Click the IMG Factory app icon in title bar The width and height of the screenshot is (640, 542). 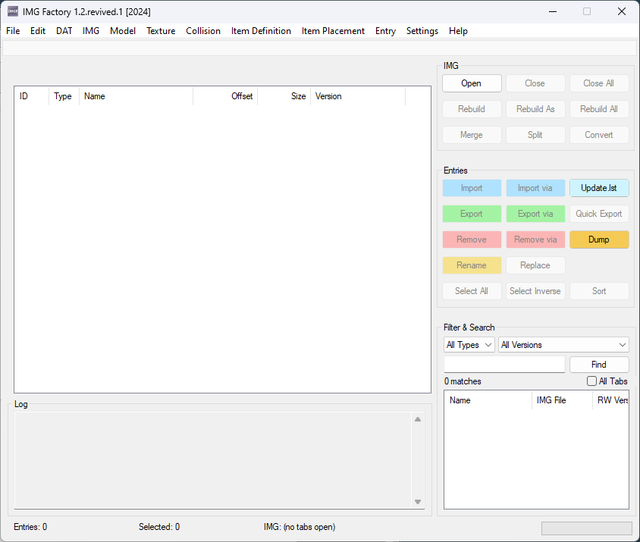[13, 11]
